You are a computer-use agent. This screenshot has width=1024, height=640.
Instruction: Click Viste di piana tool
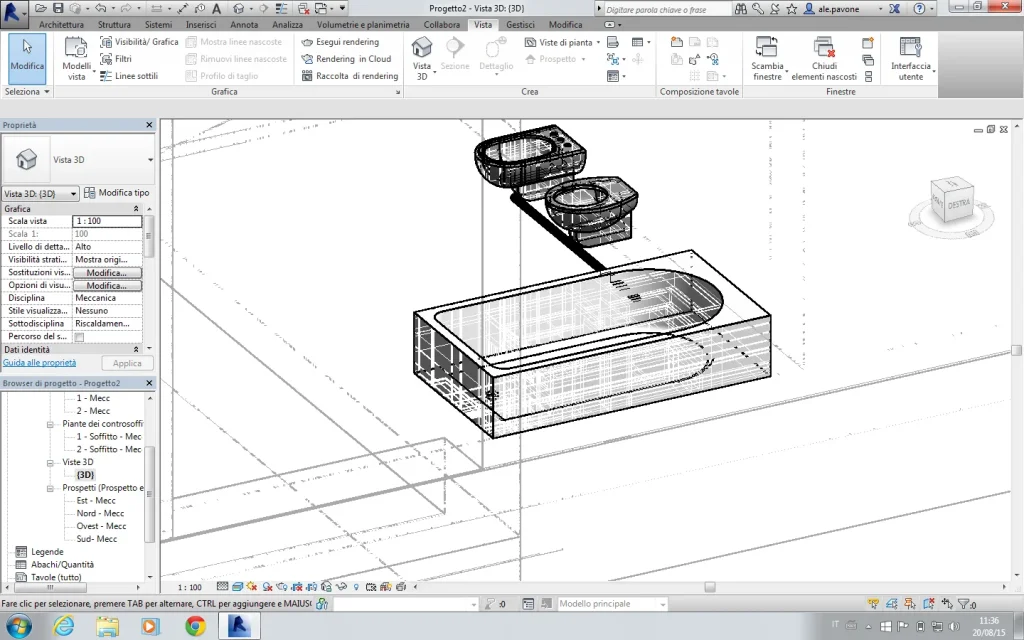coord(562,42)
